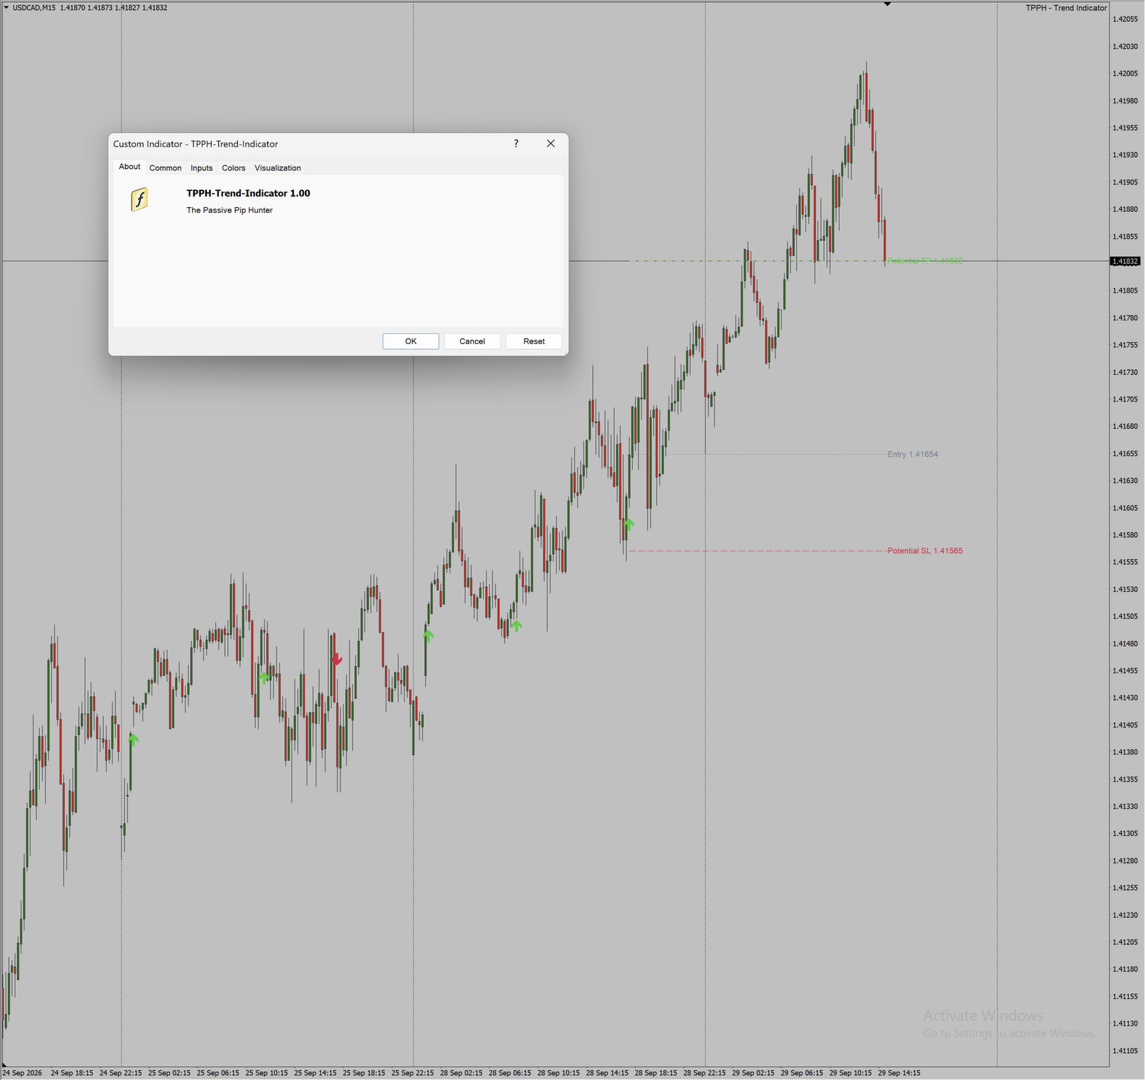Switch to the Common tab
The height and width of the screenshot is (1080, 1145).
165,168
